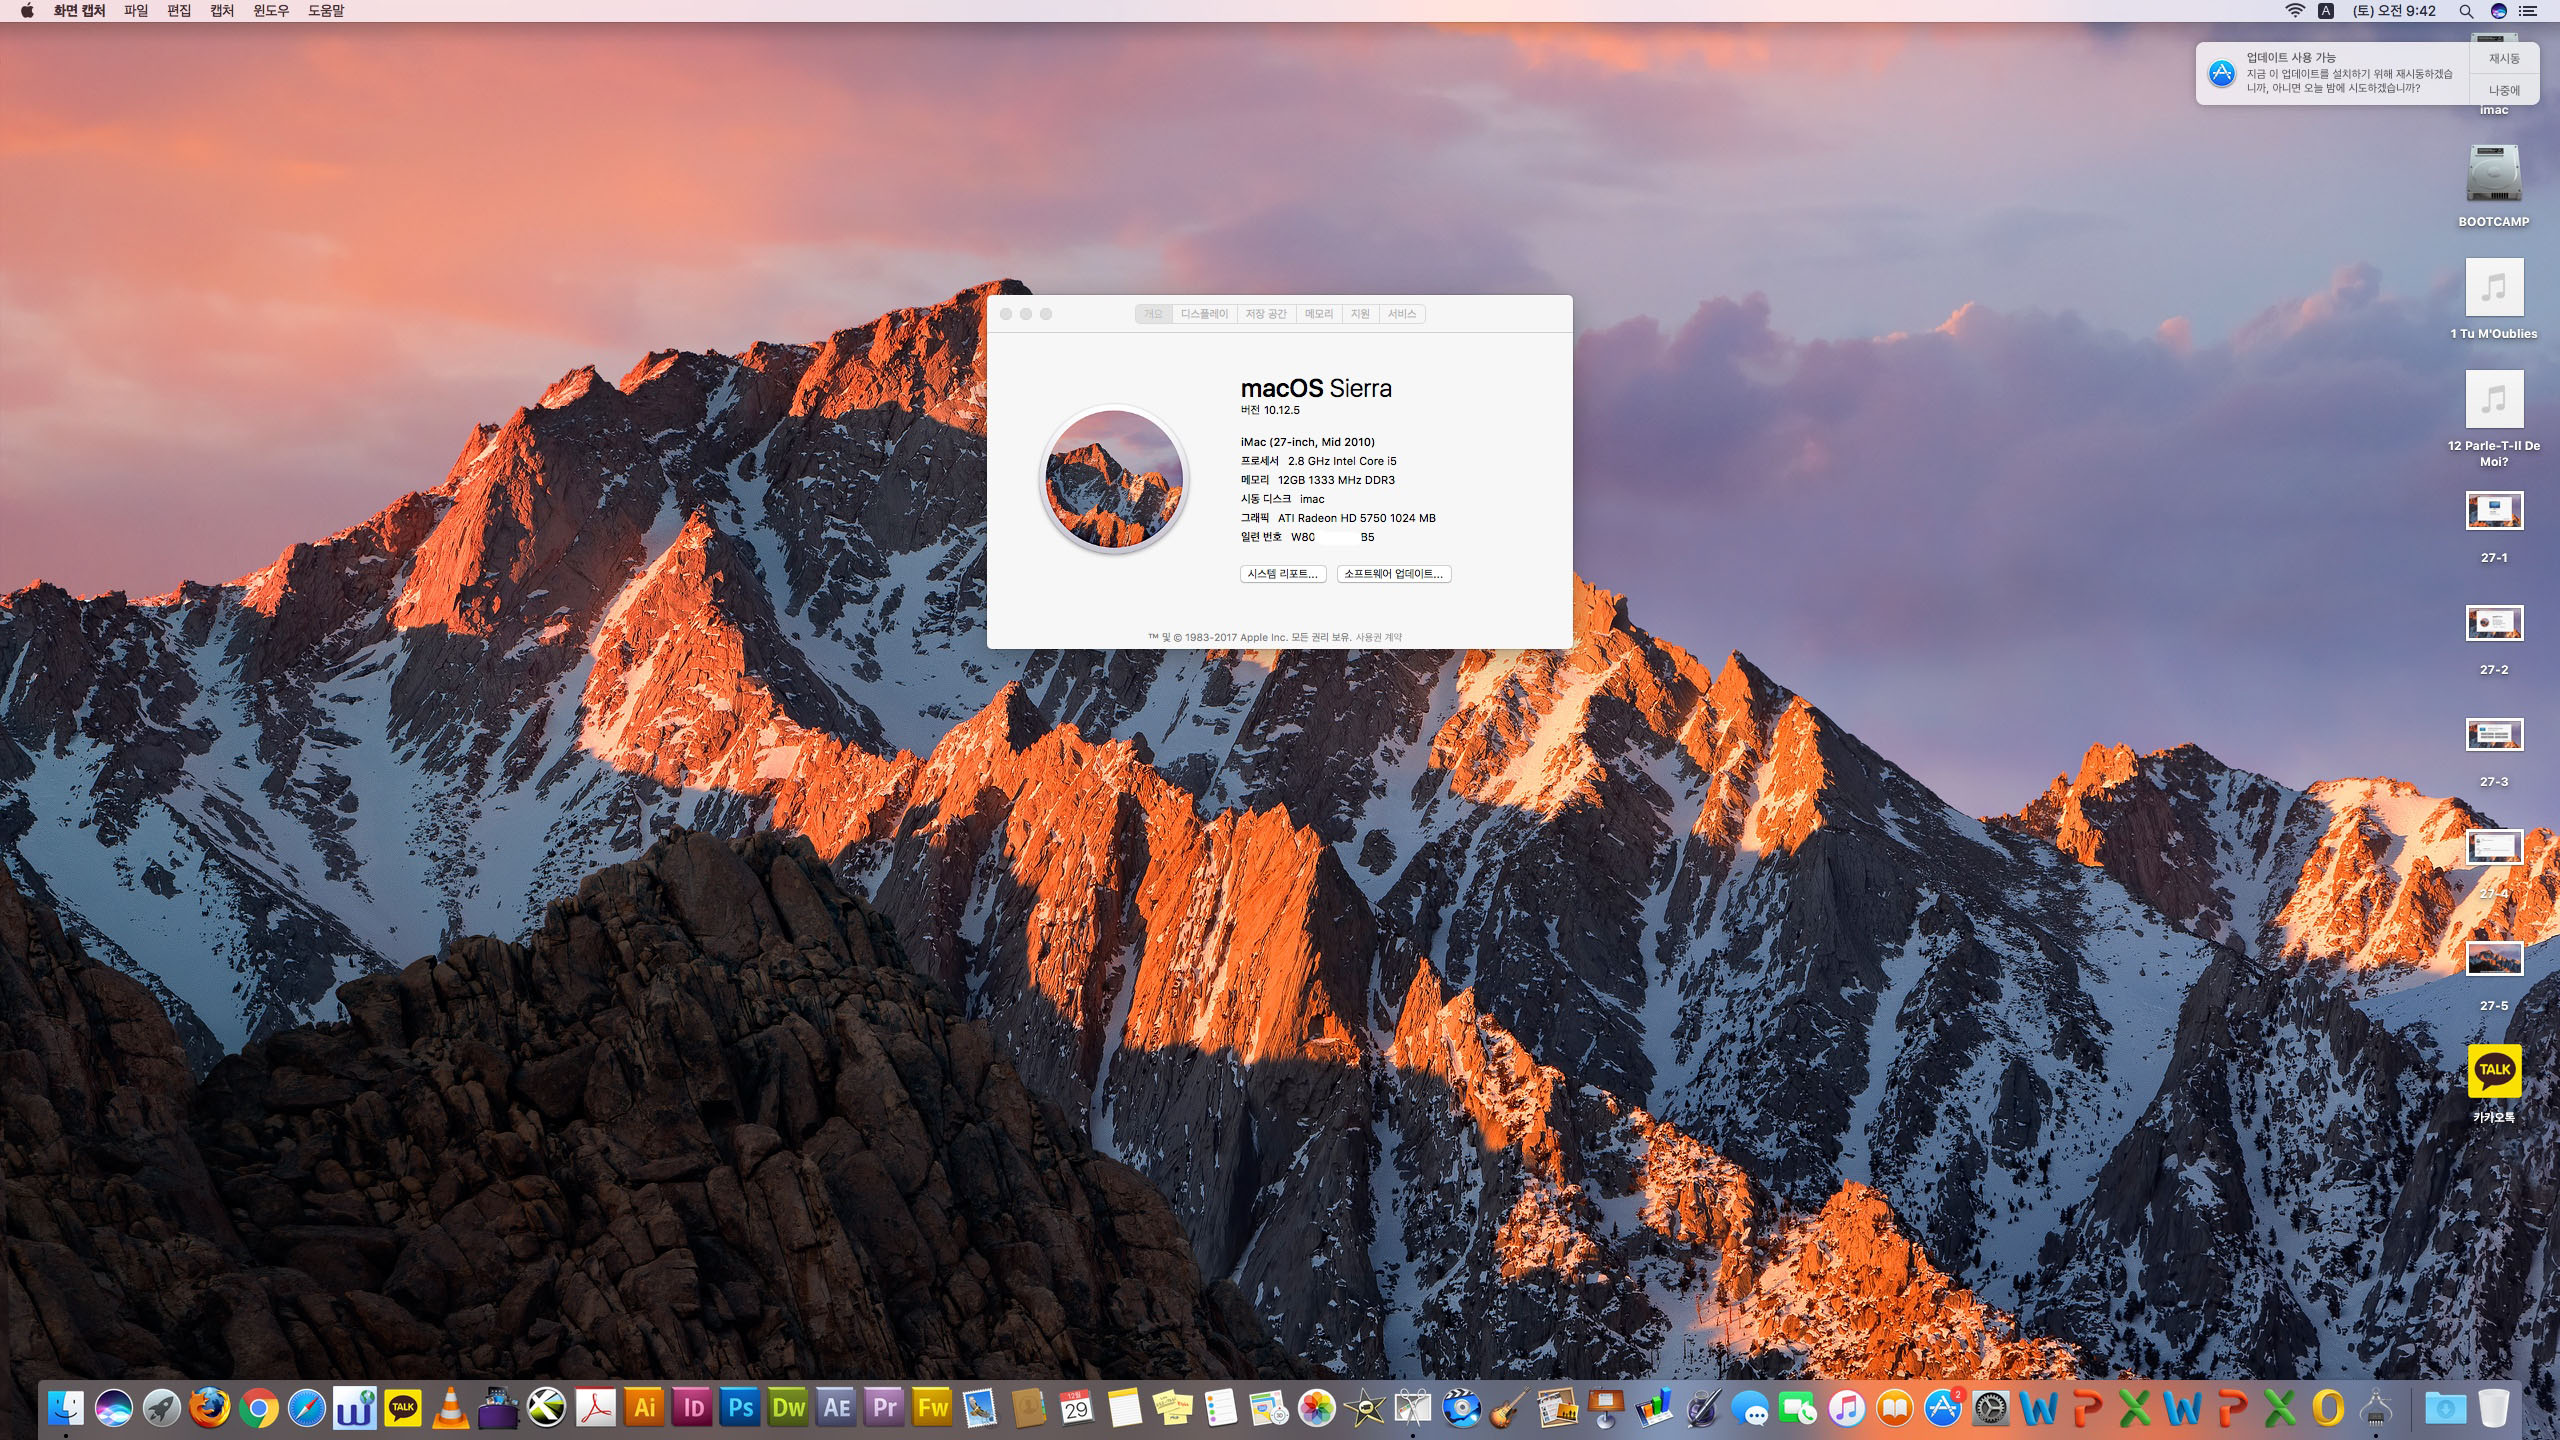Switch to the 저장 공간 tab
The height and width of the screenshot is (1440, 2560).
click(1265, 314)
